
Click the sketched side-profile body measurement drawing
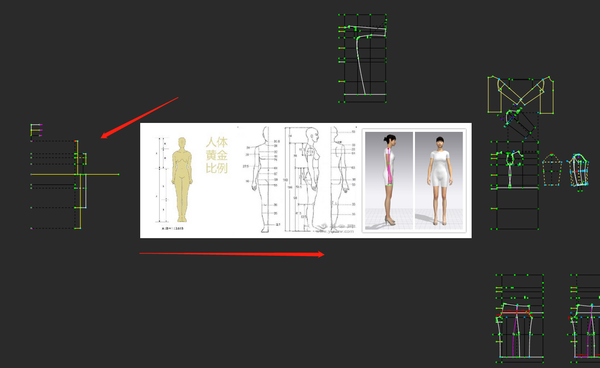pos(312,179)
